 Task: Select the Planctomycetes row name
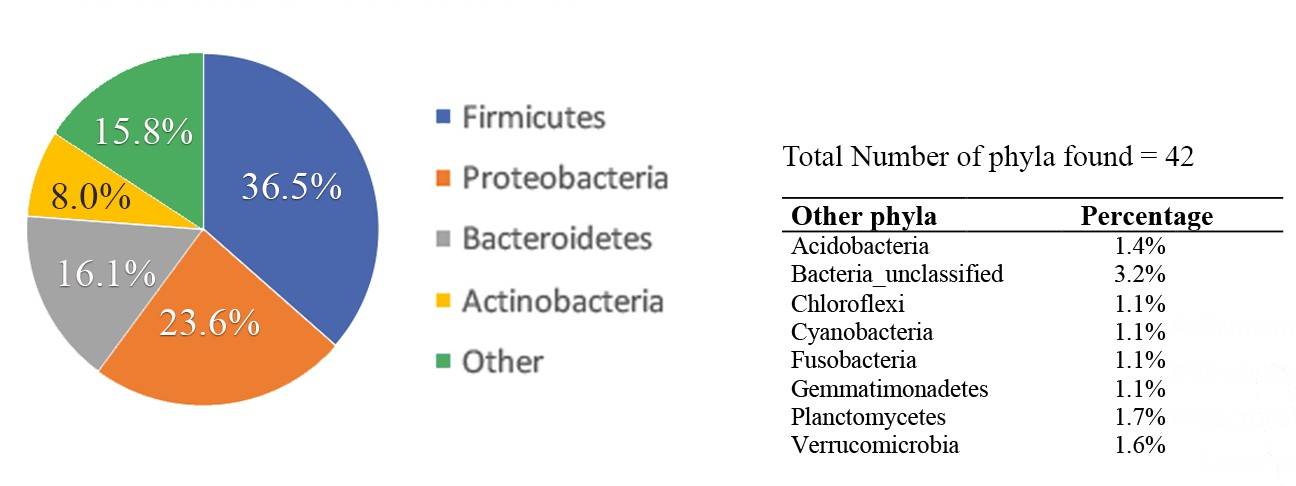[x=868, y=417]
